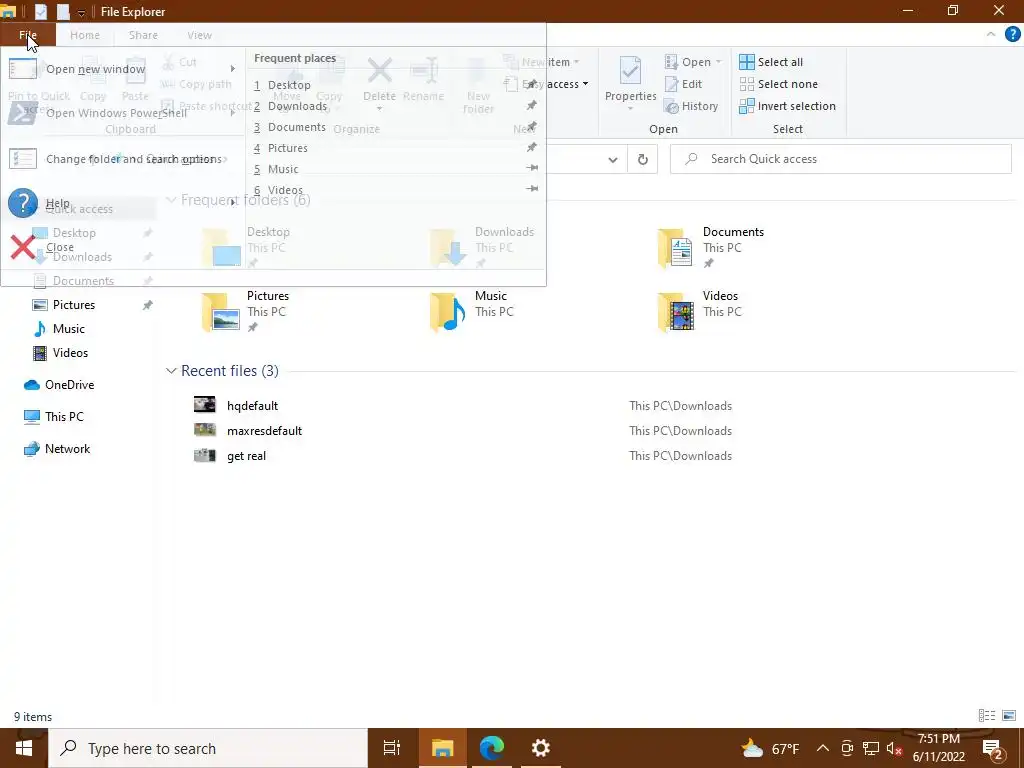Click Invert selection

point(788,106)
